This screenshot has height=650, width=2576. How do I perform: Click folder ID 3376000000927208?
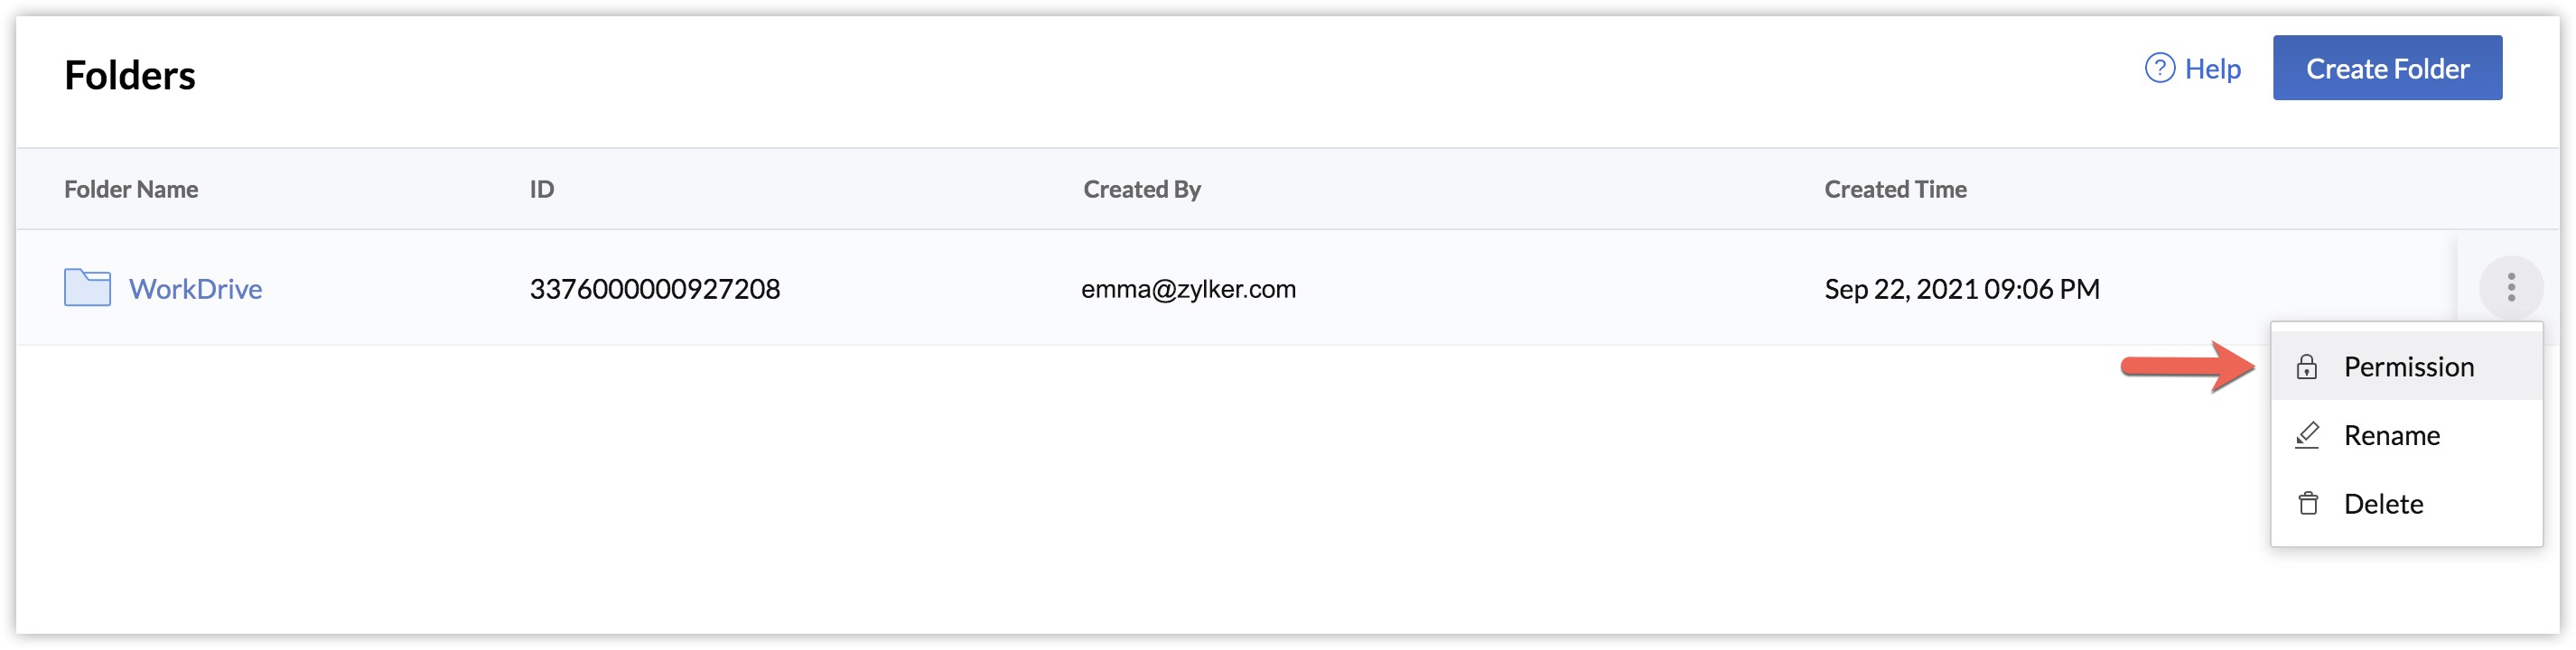coord(654,289)
